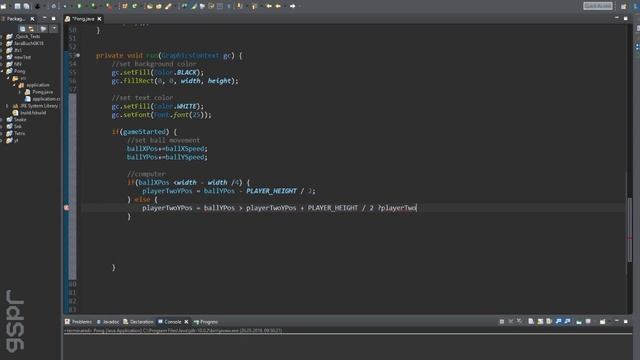This screenshot has height=360, width=640.
Task: Click the Open Task toolbar icon
Action: [158, 6]
